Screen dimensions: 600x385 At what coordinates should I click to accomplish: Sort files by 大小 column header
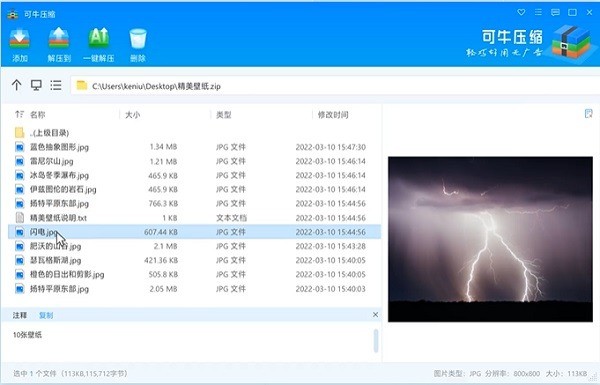tap(132, 114)
